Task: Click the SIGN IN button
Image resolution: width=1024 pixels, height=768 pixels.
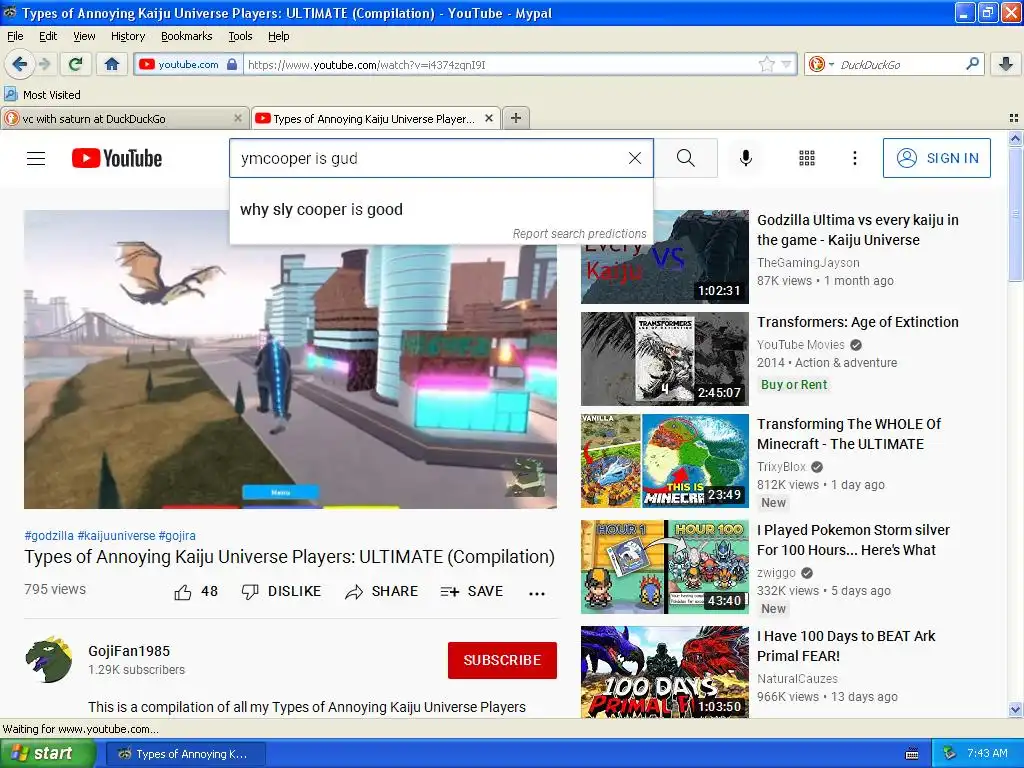Action: pyautogui.click(x=936, y=158)
